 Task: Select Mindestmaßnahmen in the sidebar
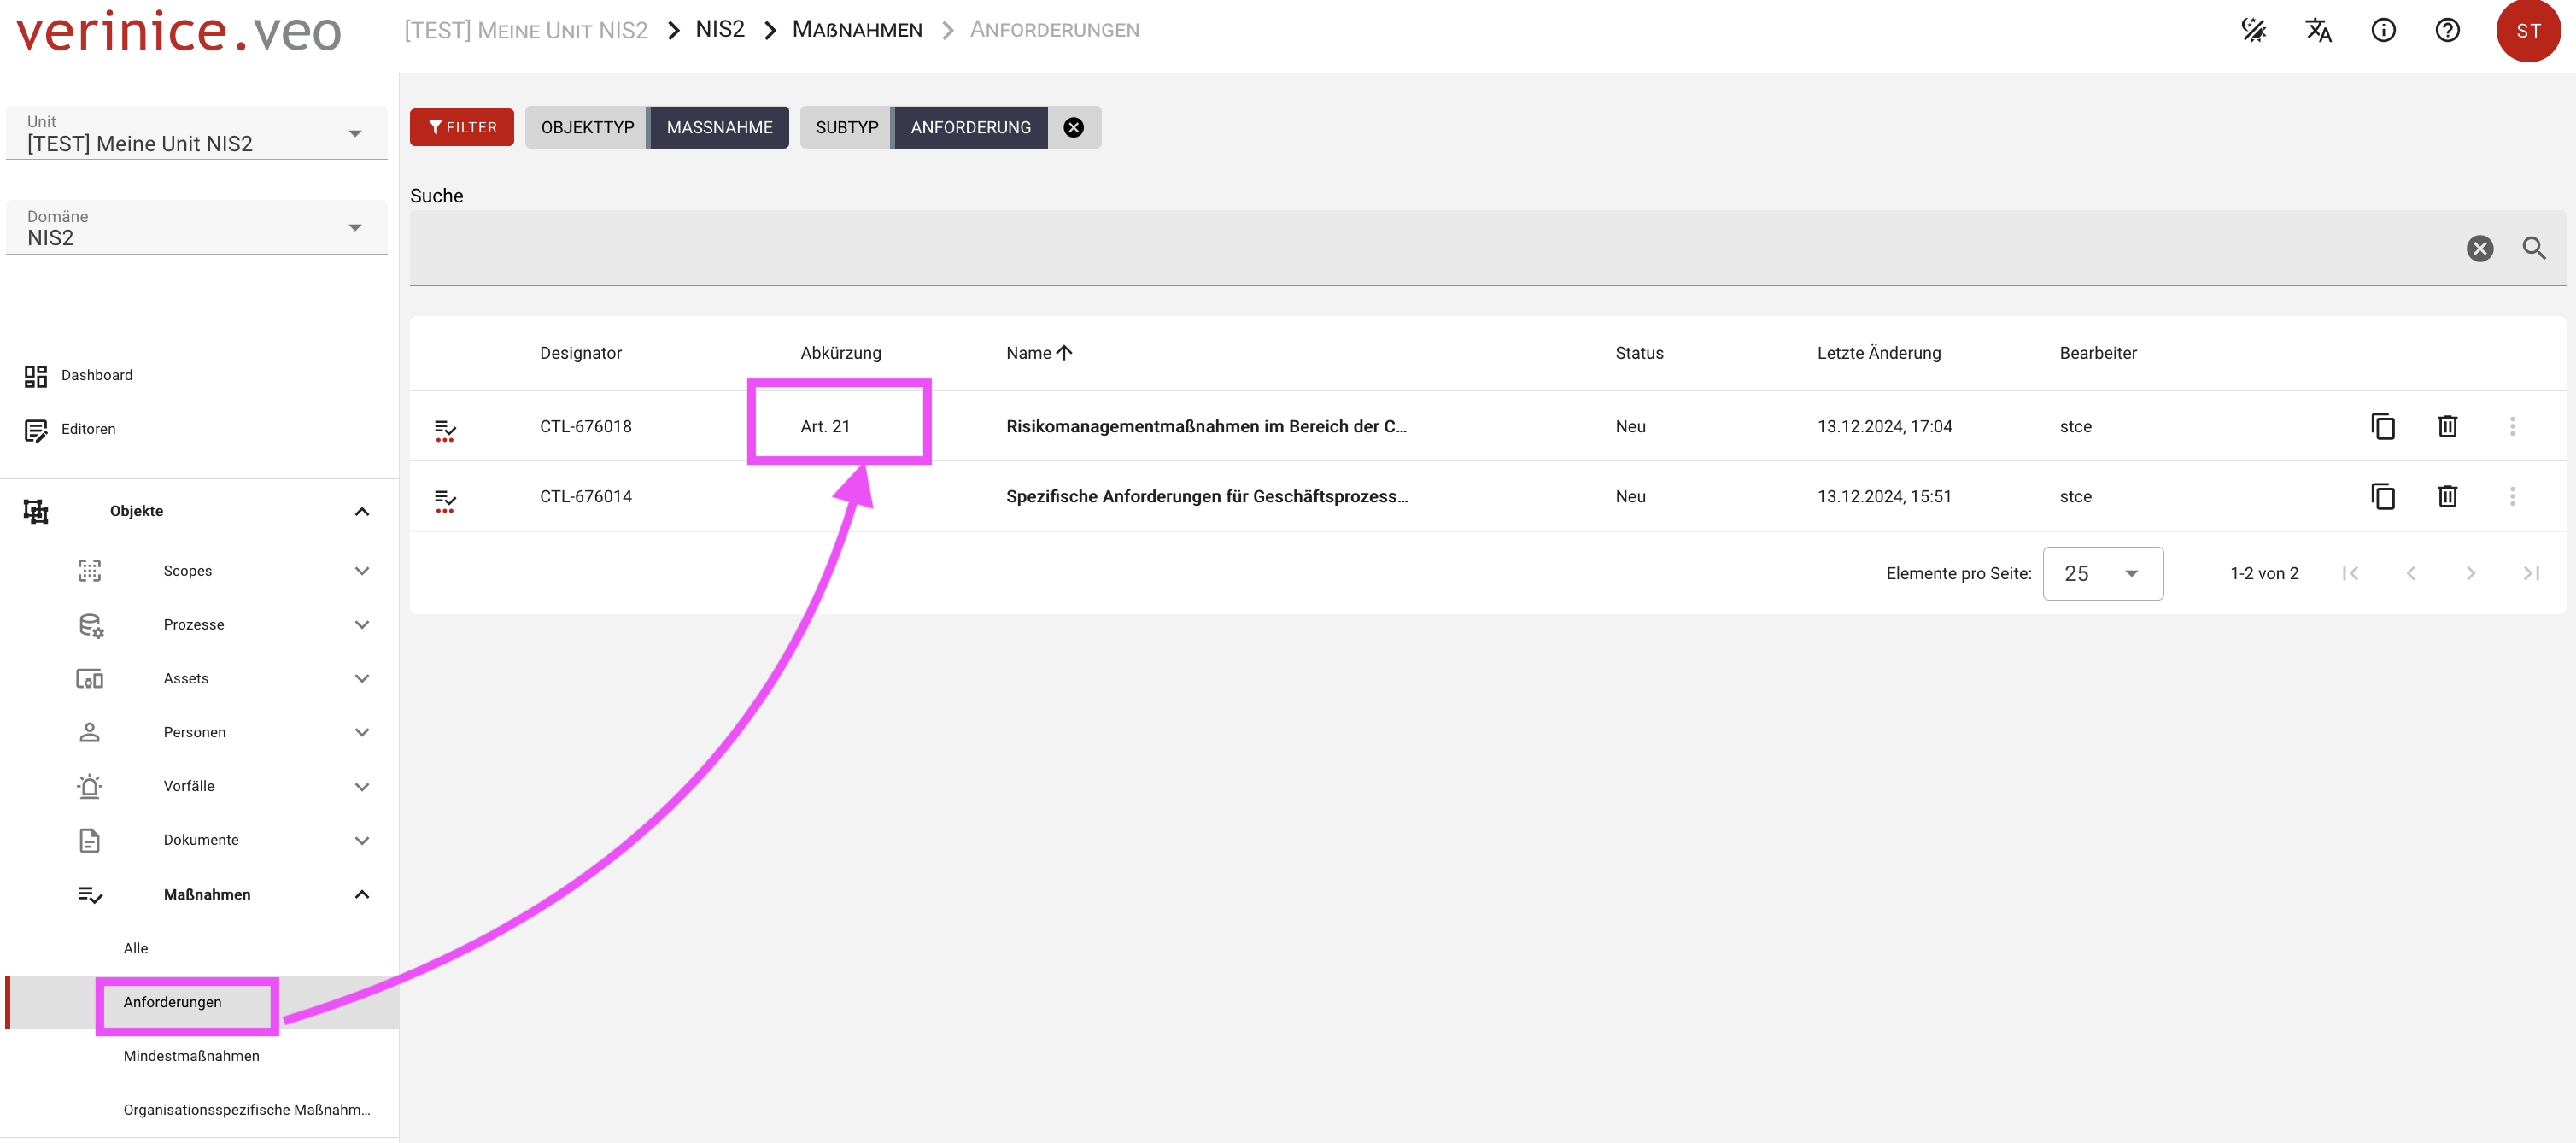191,1056
